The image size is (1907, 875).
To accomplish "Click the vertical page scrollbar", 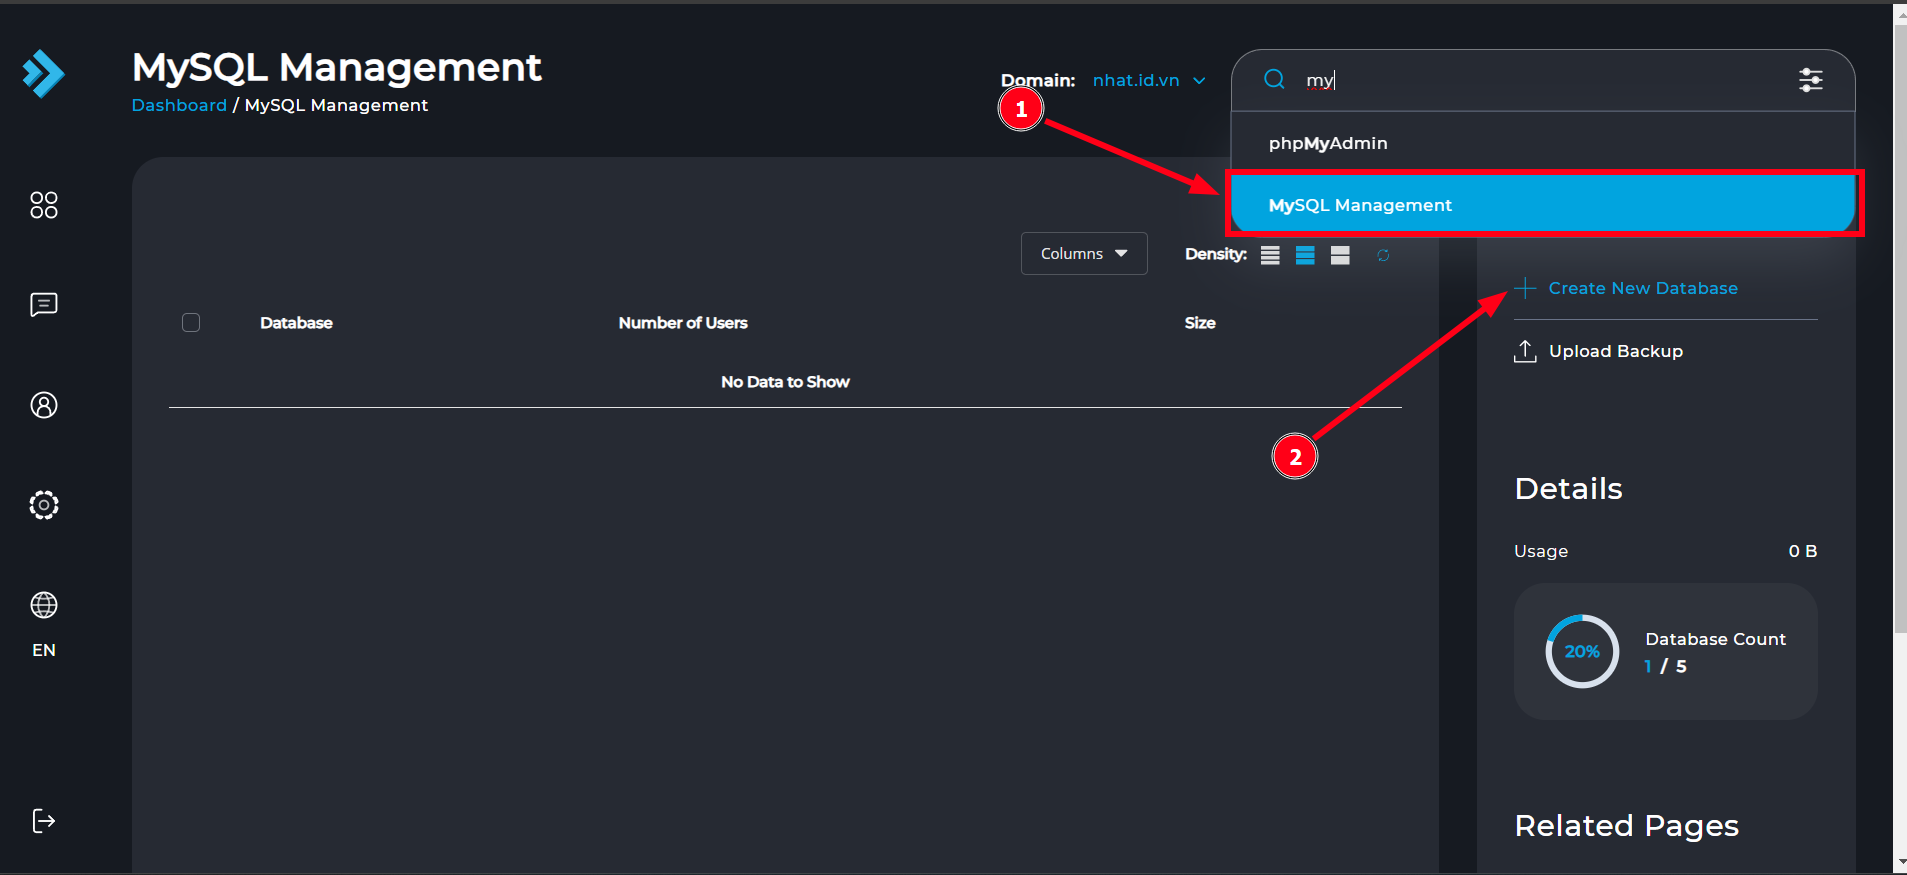I will (1900, 330).
